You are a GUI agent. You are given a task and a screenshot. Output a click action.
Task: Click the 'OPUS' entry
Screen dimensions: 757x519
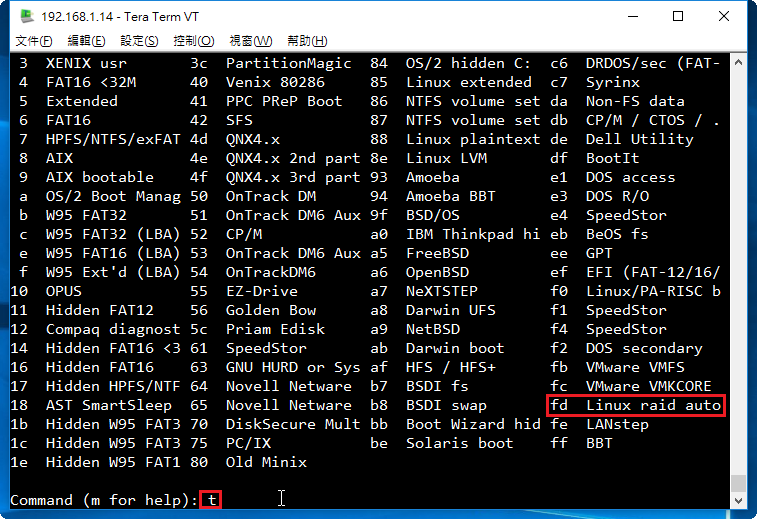pyautogui.click(x=64, y=291)
